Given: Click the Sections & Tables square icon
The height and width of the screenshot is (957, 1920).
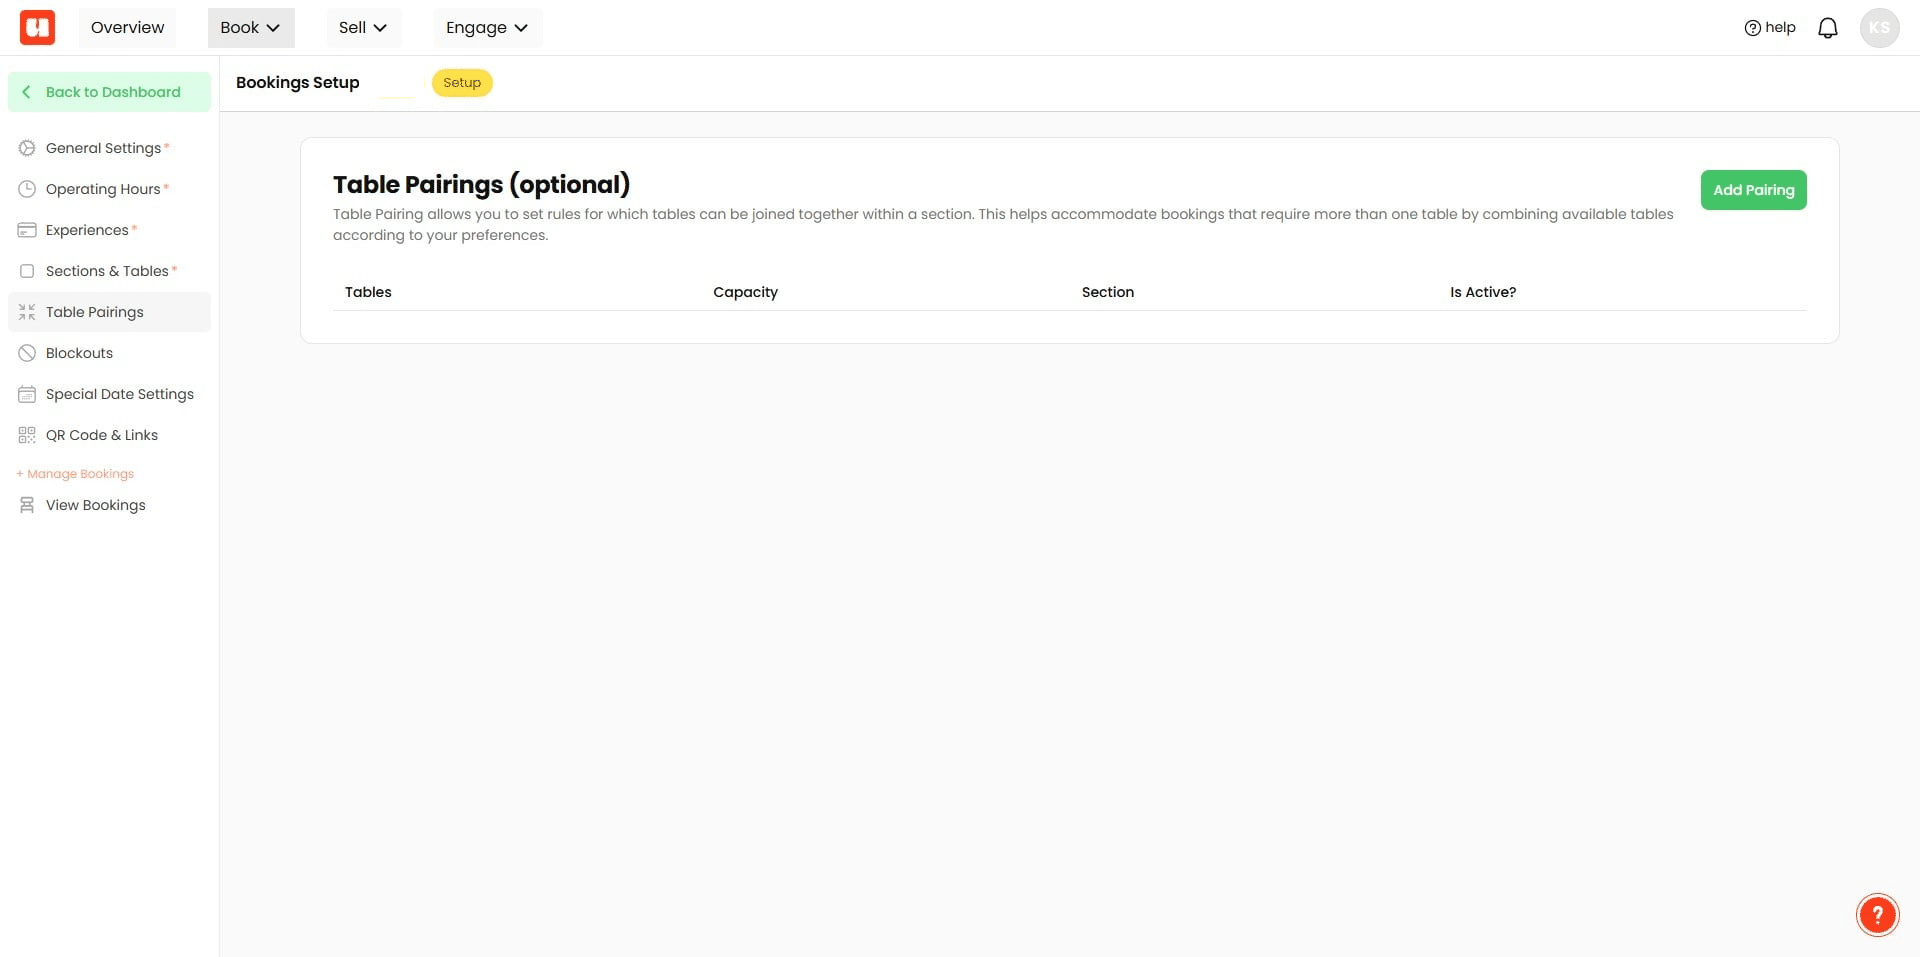Looking at the screenshot, I should (x=27, y=271).
